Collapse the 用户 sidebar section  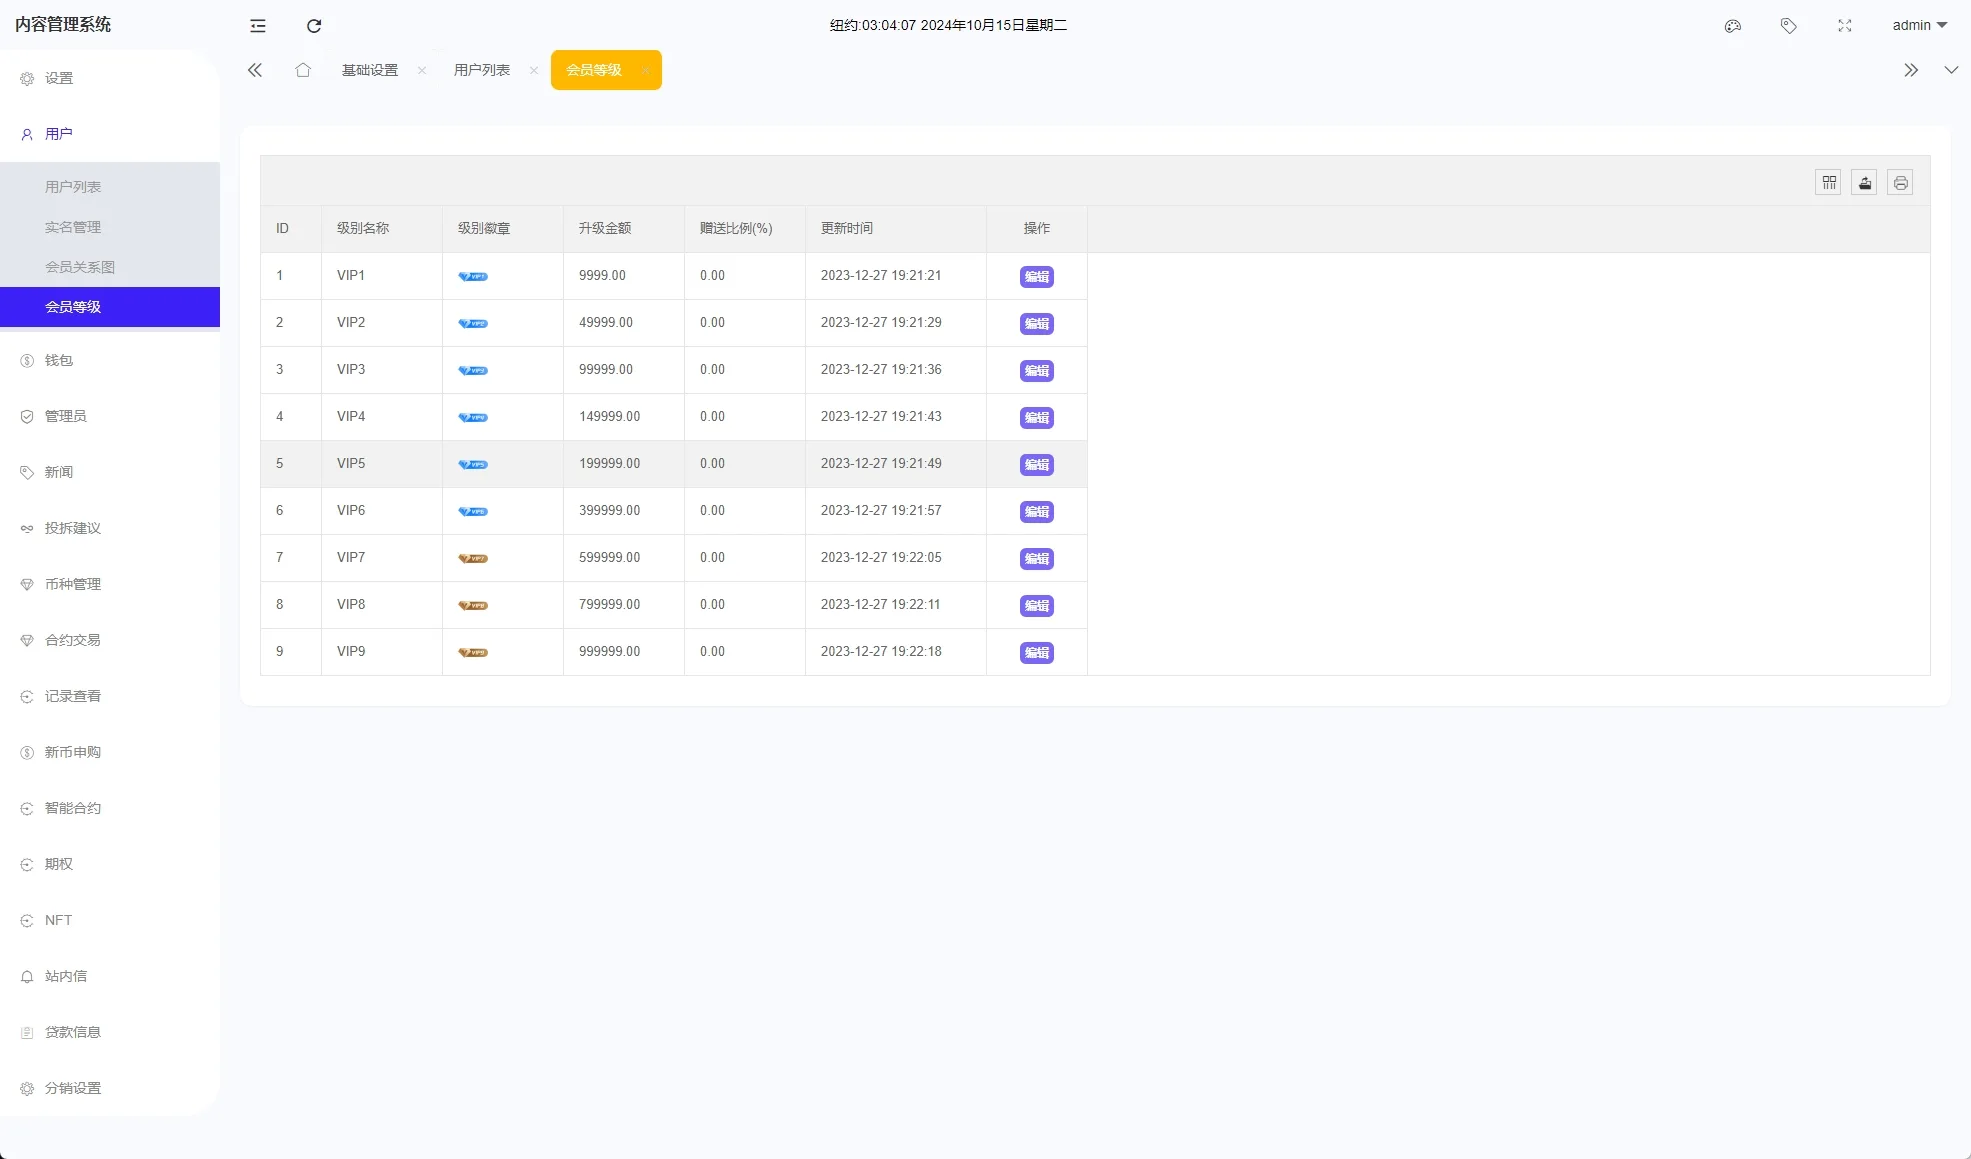(x=59, y=134)
